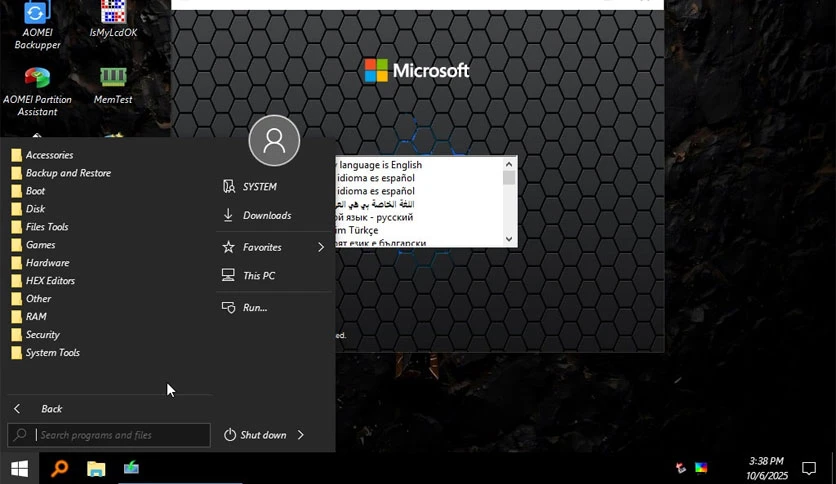The width and height of the screenshot is (836, 484).
Task: Expand Shut down options arrow
Action: 301,435
